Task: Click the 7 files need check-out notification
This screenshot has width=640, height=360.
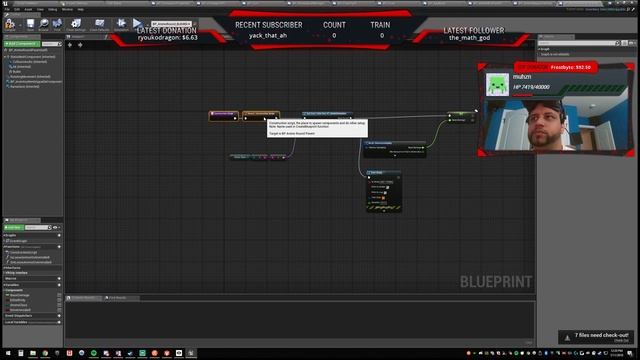Action: 596,337
